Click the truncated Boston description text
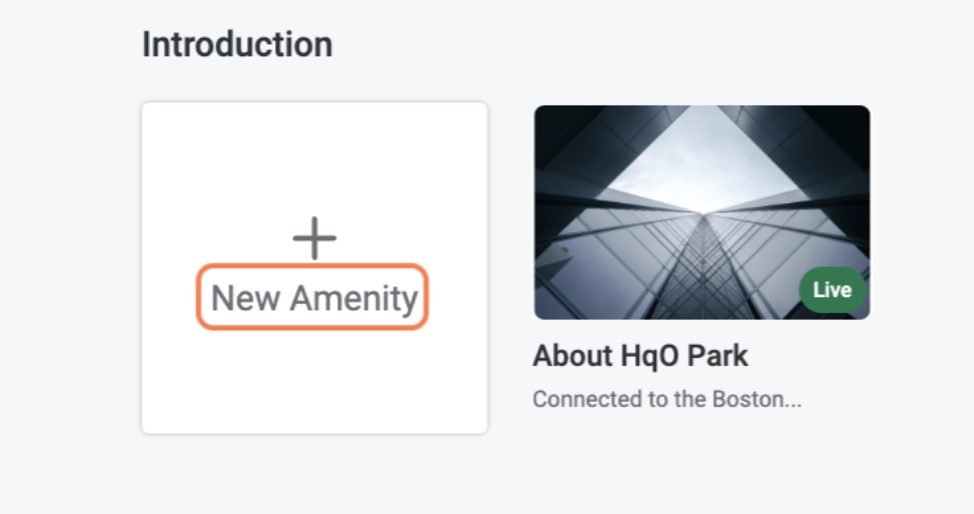 (667, 399)
